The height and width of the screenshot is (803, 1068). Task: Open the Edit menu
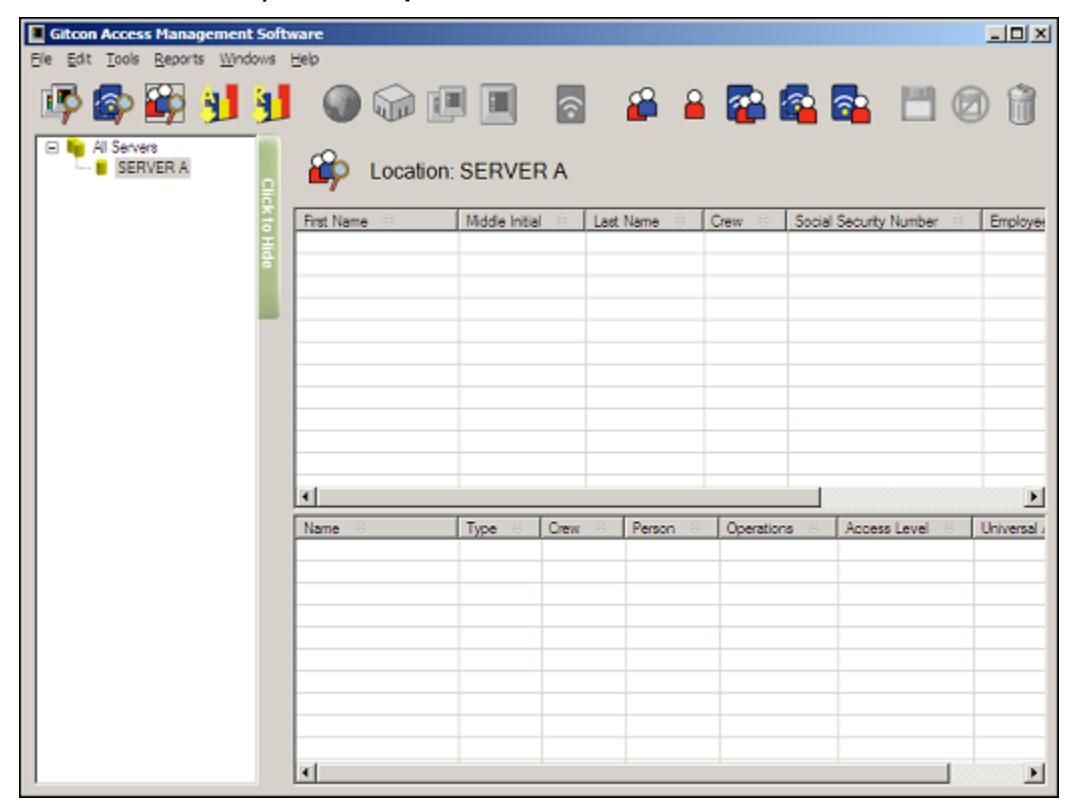[79, 59]
